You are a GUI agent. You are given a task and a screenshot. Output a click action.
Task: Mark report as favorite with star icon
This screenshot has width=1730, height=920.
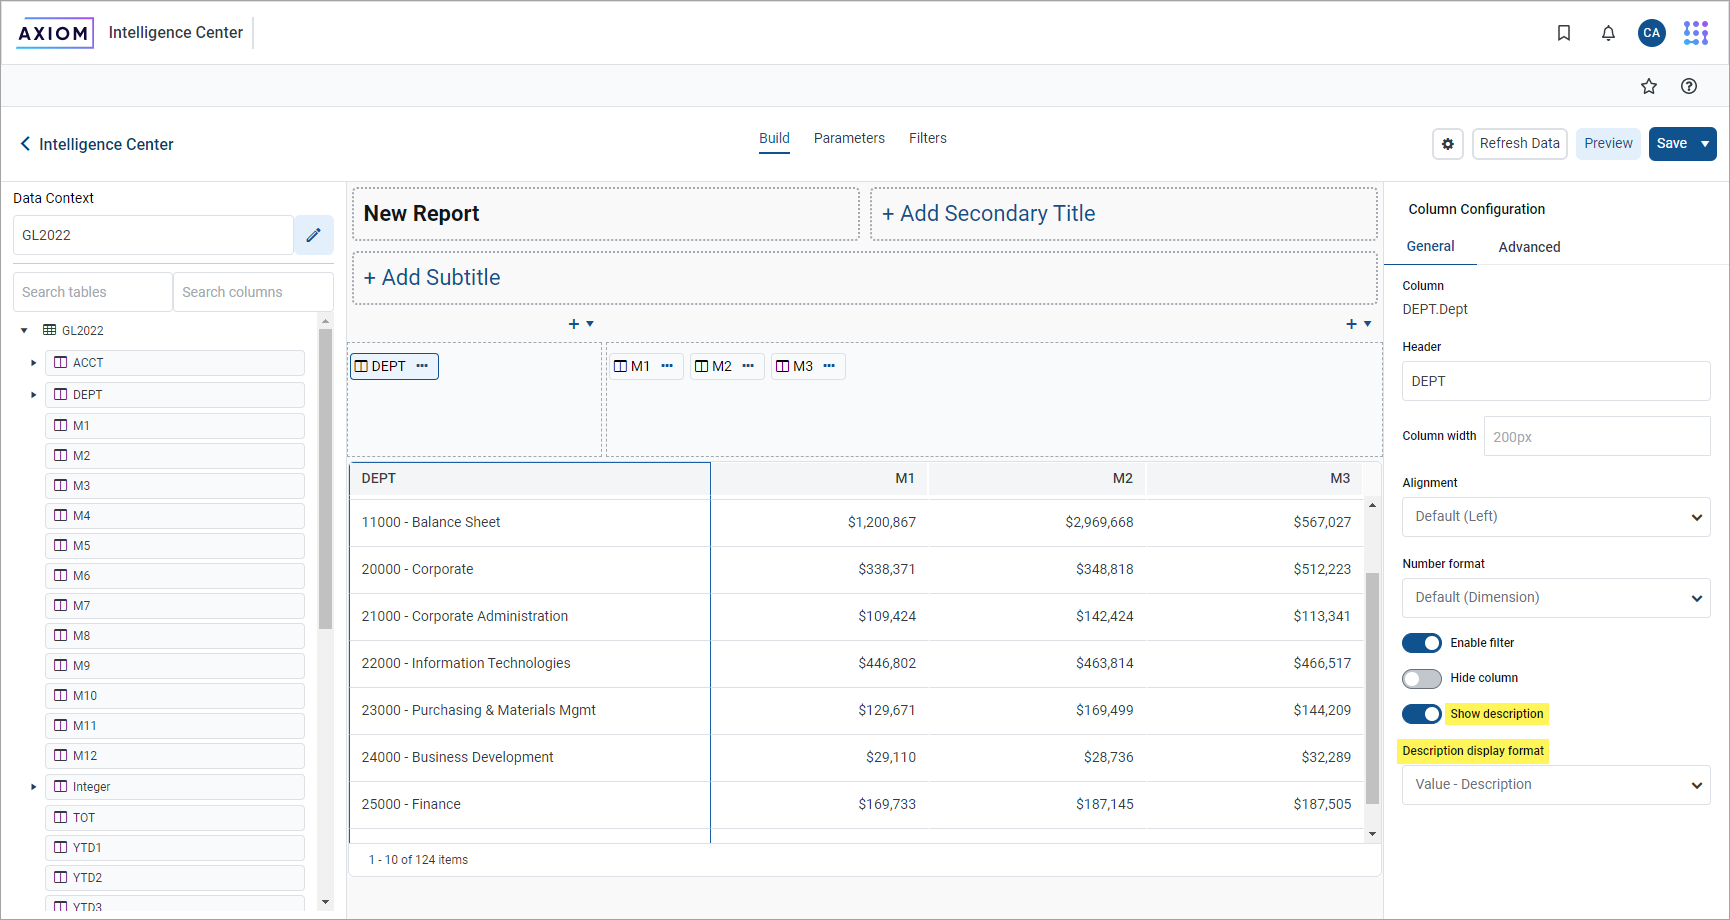[x=1649, y=86]
